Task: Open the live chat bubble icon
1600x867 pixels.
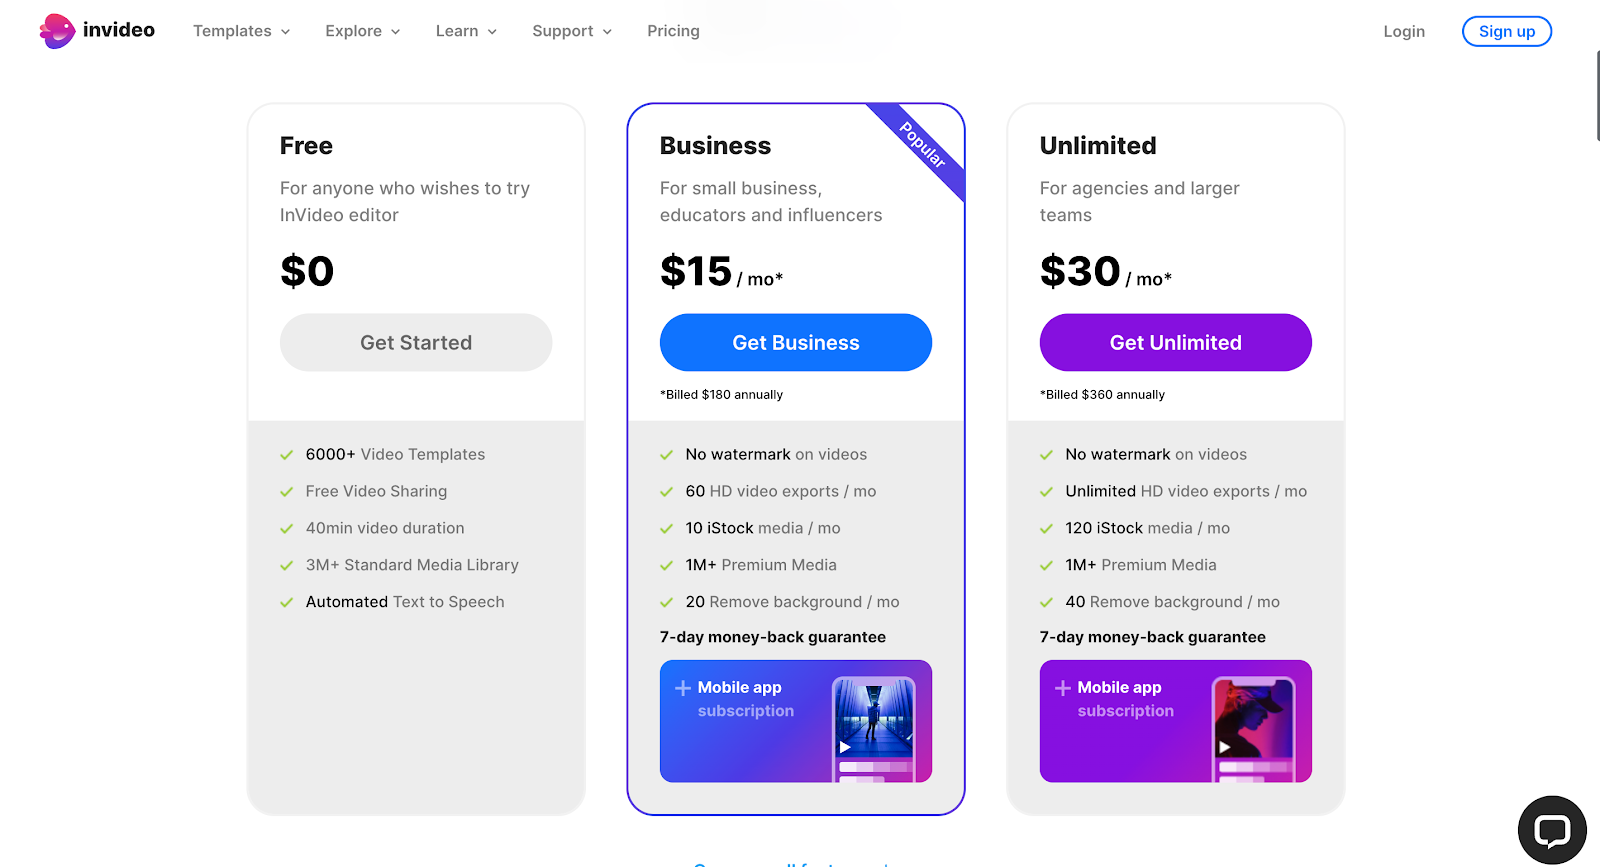Action: click(1552, 830)
